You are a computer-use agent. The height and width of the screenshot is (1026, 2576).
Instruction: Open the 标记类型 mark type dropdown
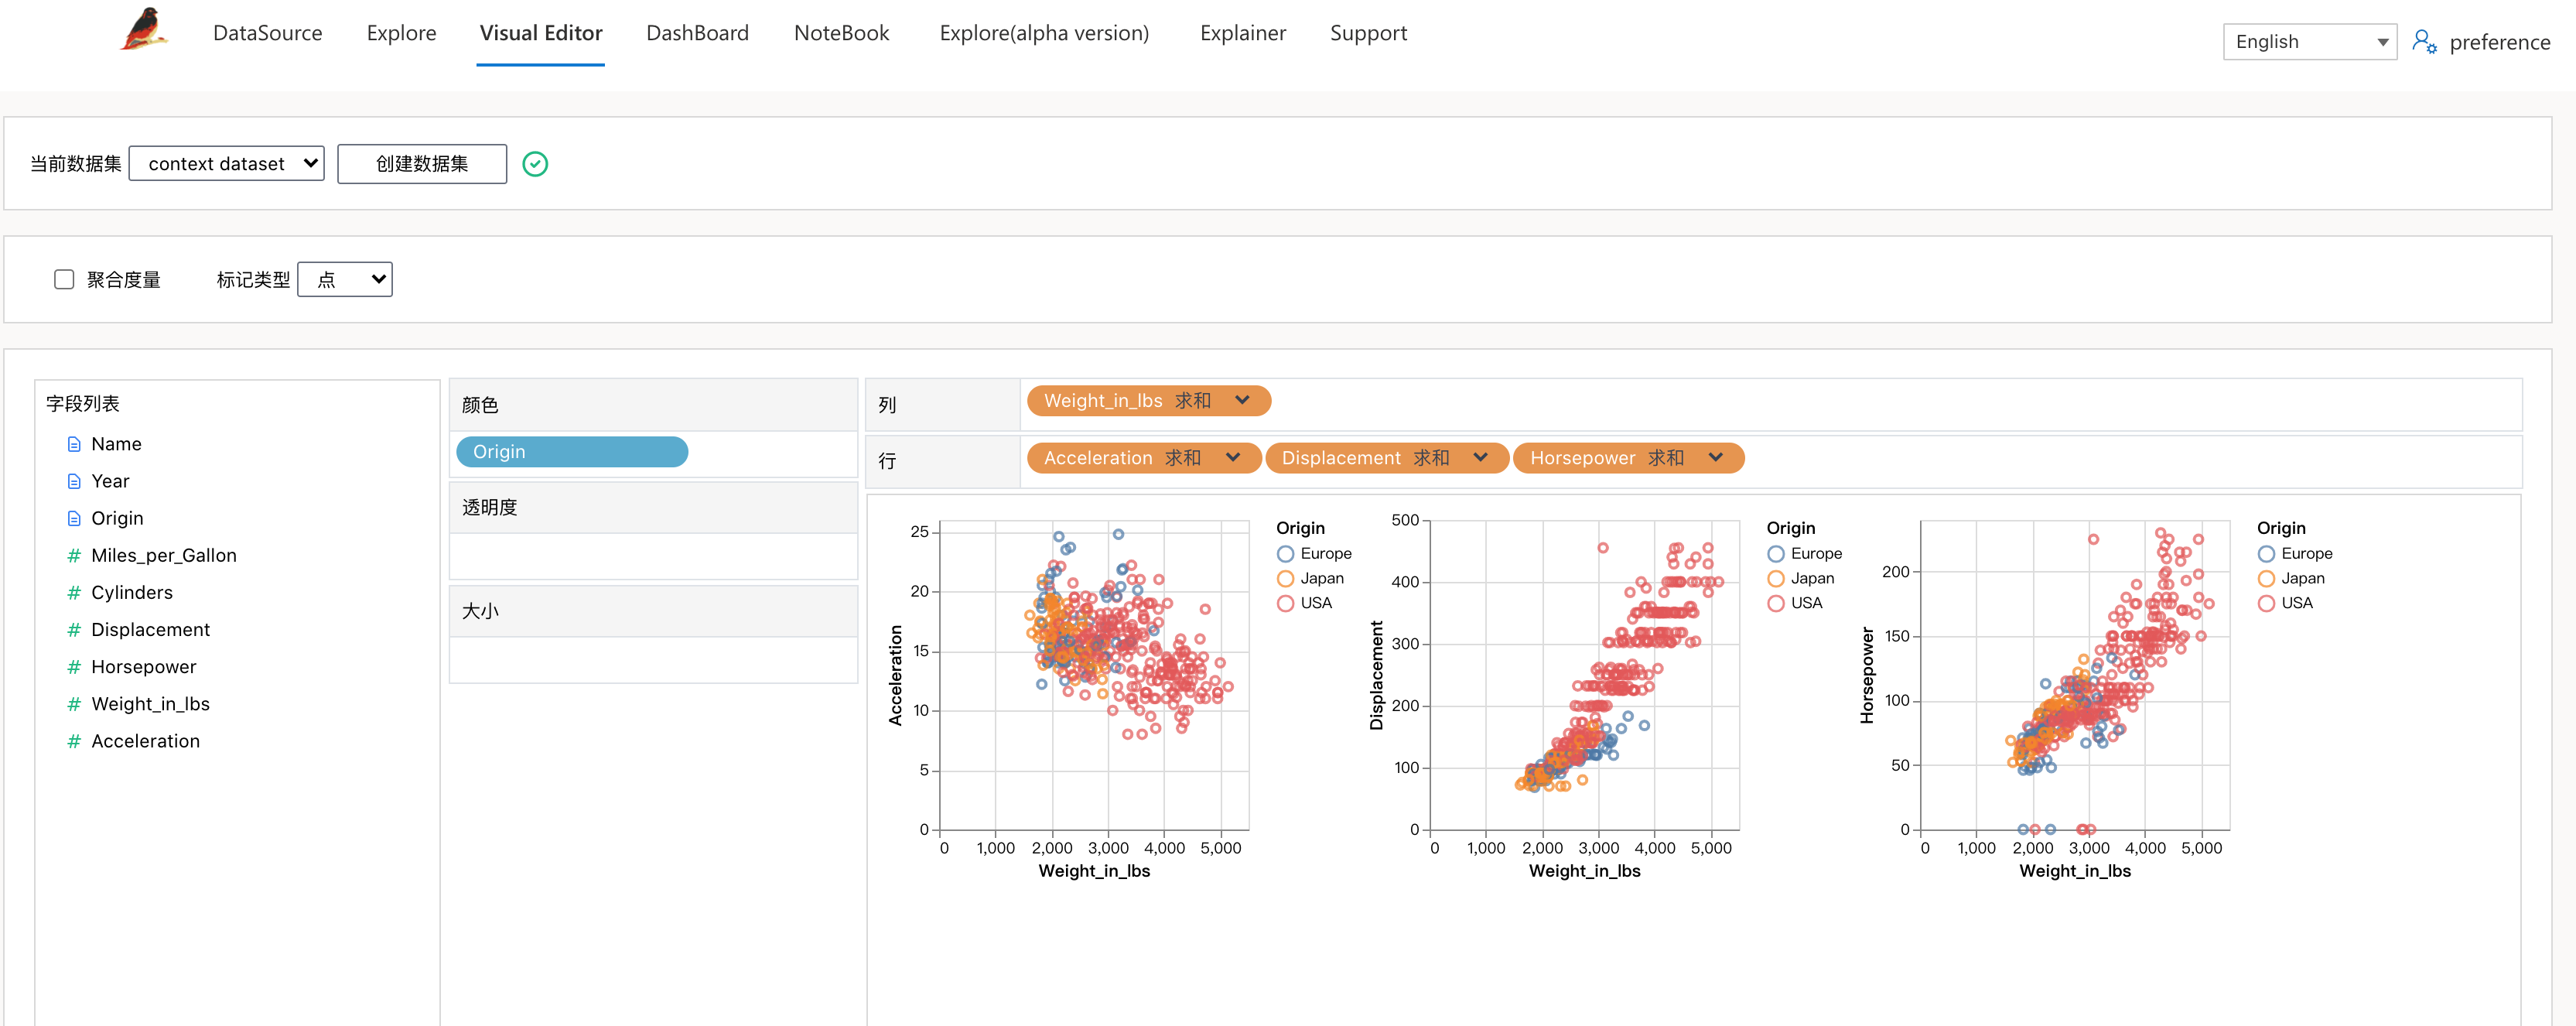click(345, 280)
